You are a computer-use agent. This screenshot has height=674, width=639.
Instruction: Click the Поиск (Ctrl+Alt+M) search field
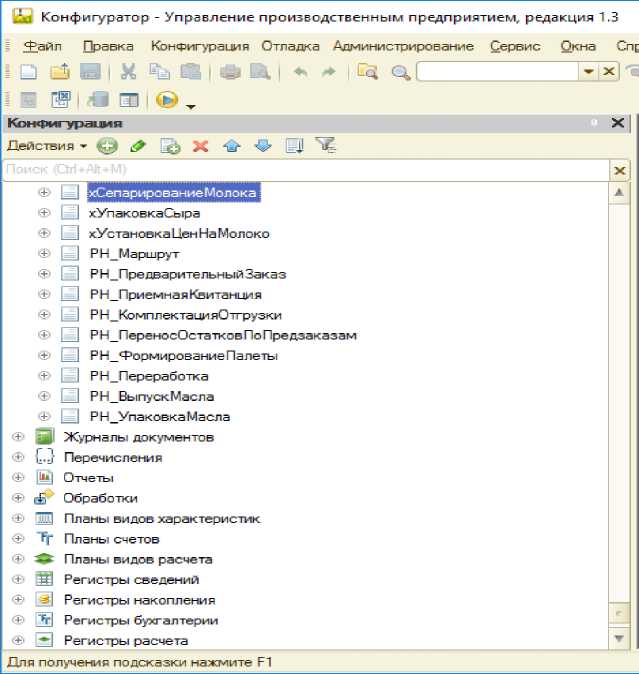click(x=300, y=170)
